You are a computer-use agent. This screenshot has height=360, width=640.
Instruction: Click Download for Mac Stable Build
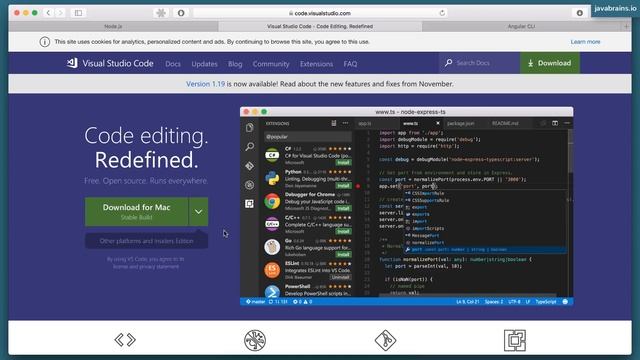click(x=137, y=212)
